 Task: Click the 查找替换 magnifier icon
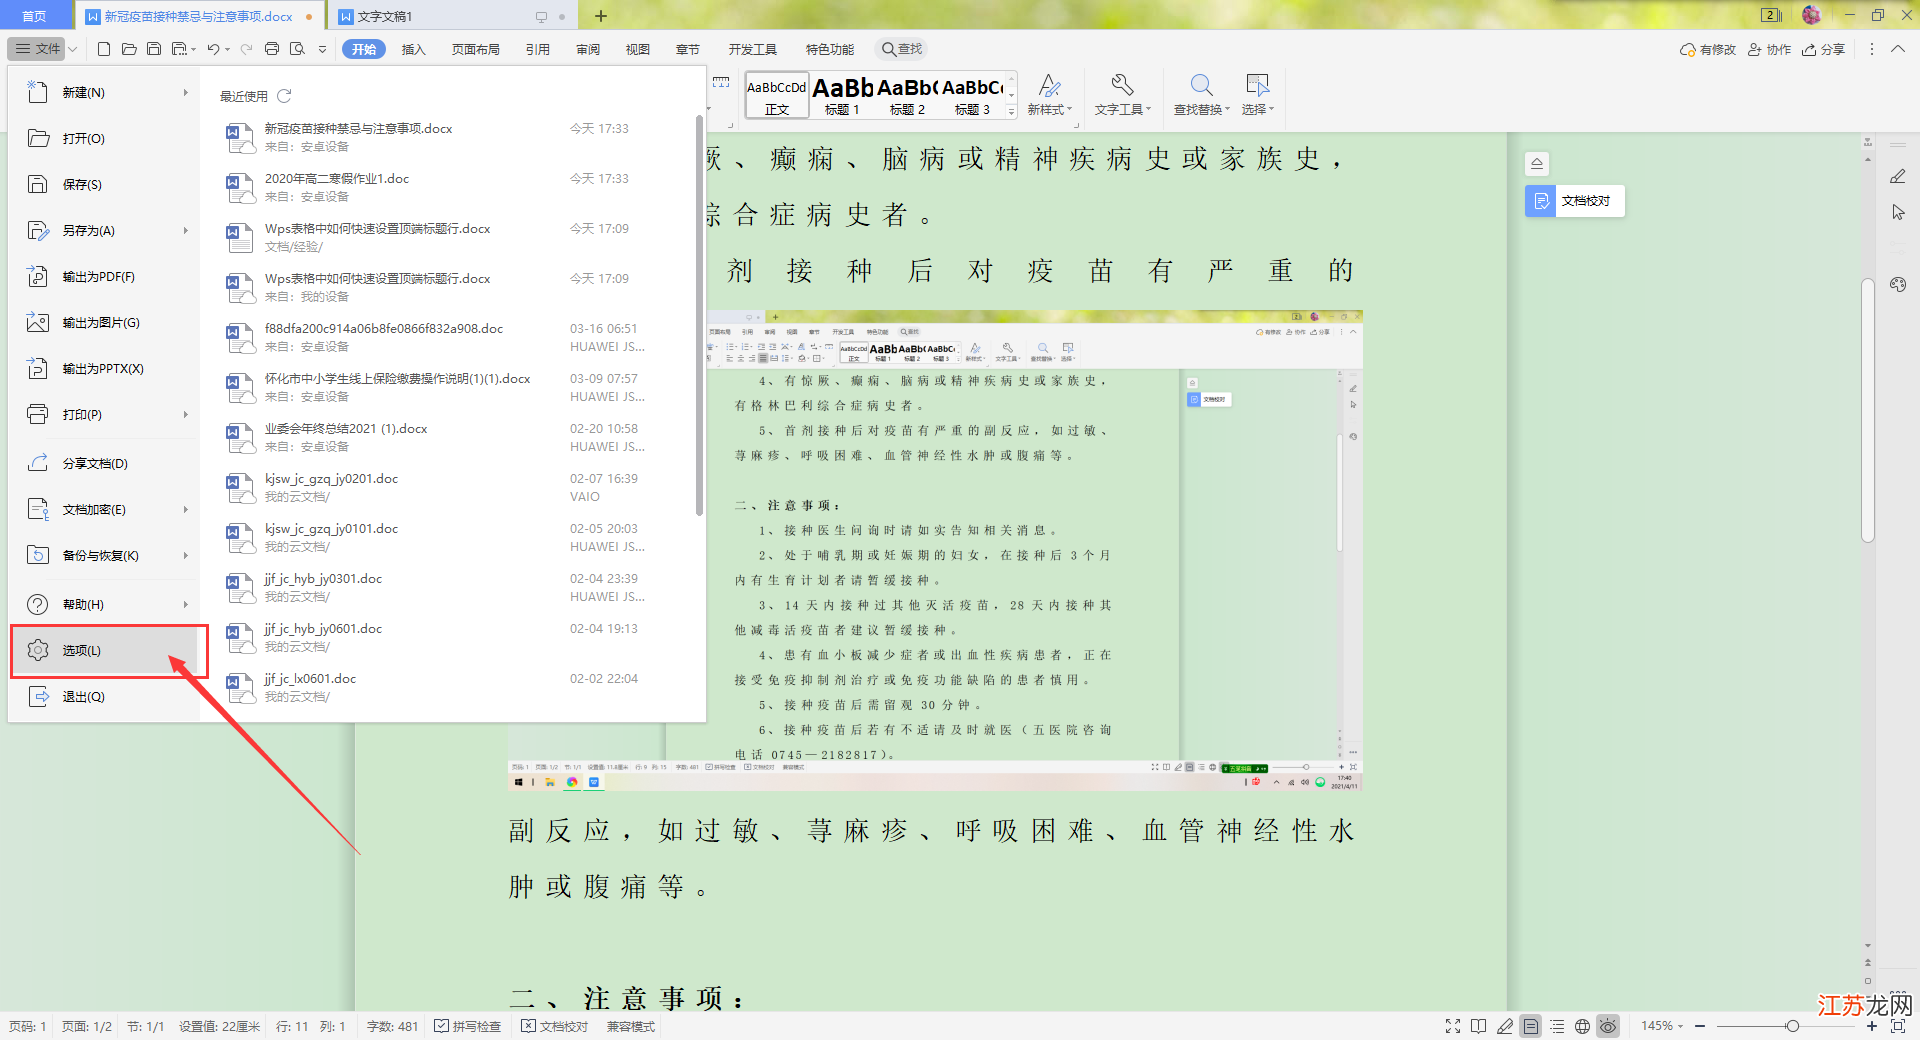click(1201, 86)
